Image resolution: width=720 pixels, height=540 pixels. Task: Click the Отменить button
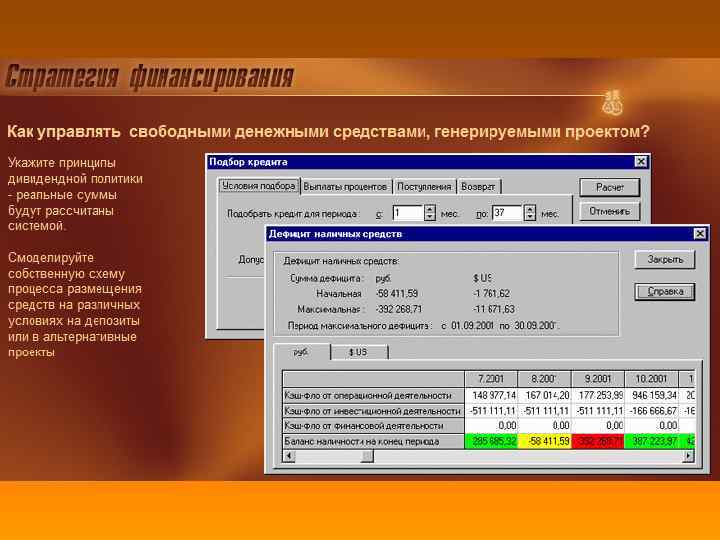point(609,211)
